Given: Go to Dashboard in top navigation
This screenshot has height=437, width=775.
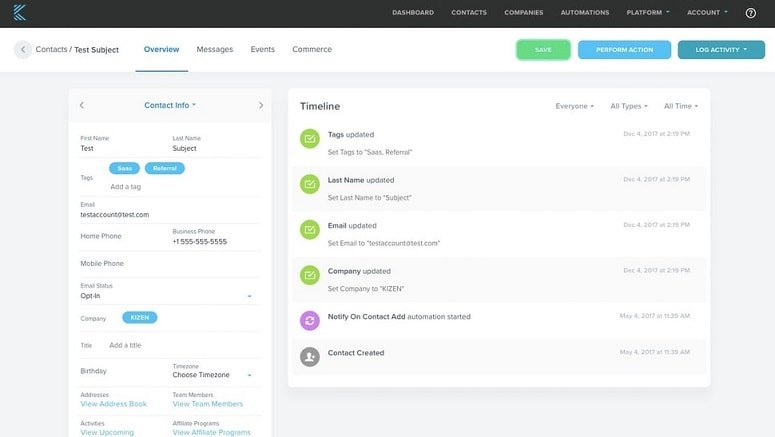Looking at the screenshot, I should click(413, 12).
